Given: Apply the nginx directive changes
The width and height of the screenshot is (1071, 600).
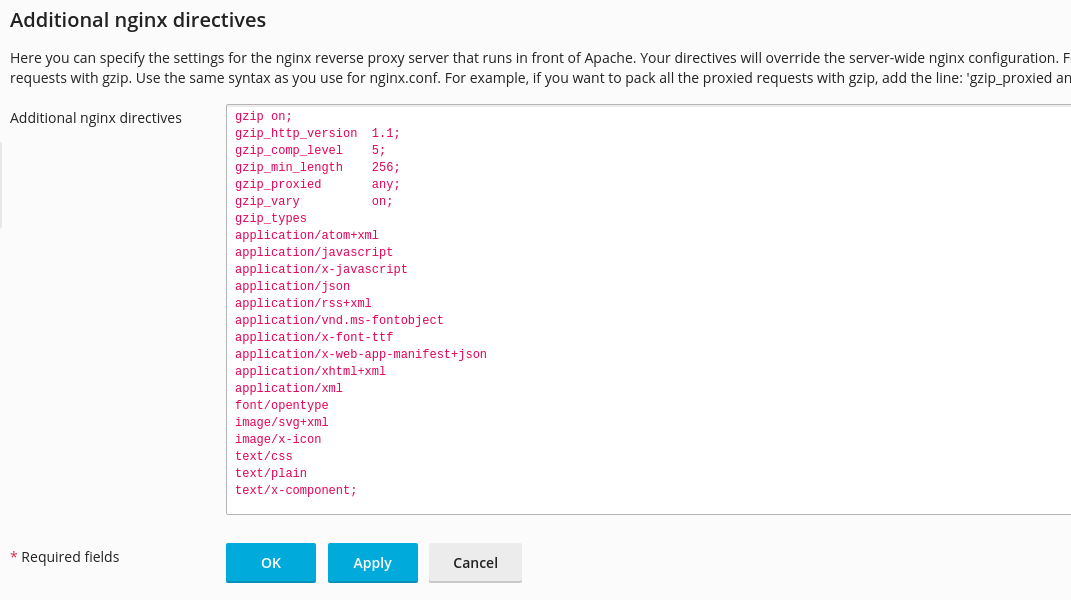Looking at the screenshot, I should [372, 562].
